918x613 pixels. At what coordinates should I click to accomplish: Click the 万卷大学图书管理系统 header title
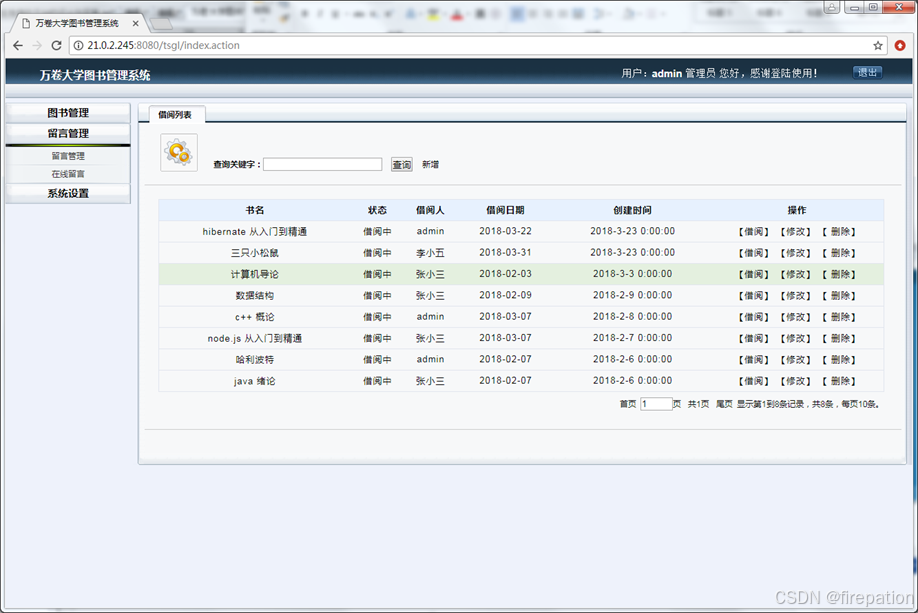(x=95, y=75)
